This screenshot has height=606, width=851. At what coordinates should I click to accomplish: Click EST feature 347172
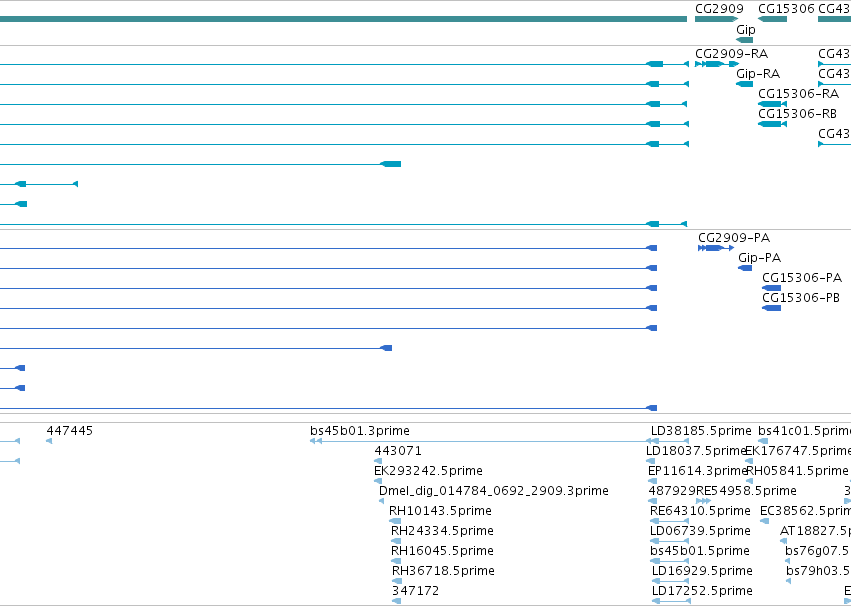pyautogui.click(x=415, y=591)
